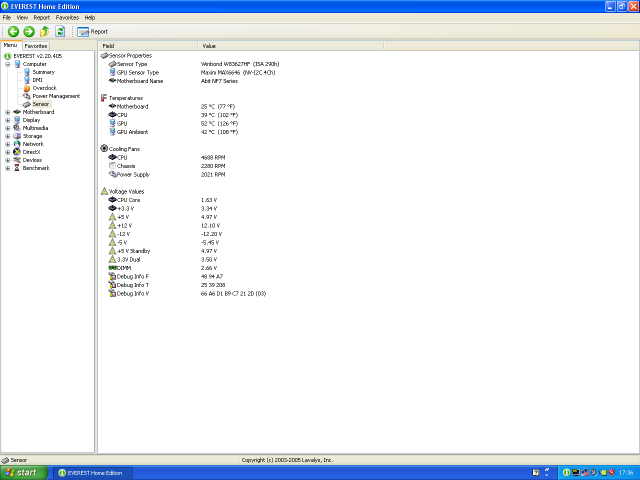The image size is (640, 480).
Task: Click the CPU Core voltage row icon
Action: click(112, 200)
